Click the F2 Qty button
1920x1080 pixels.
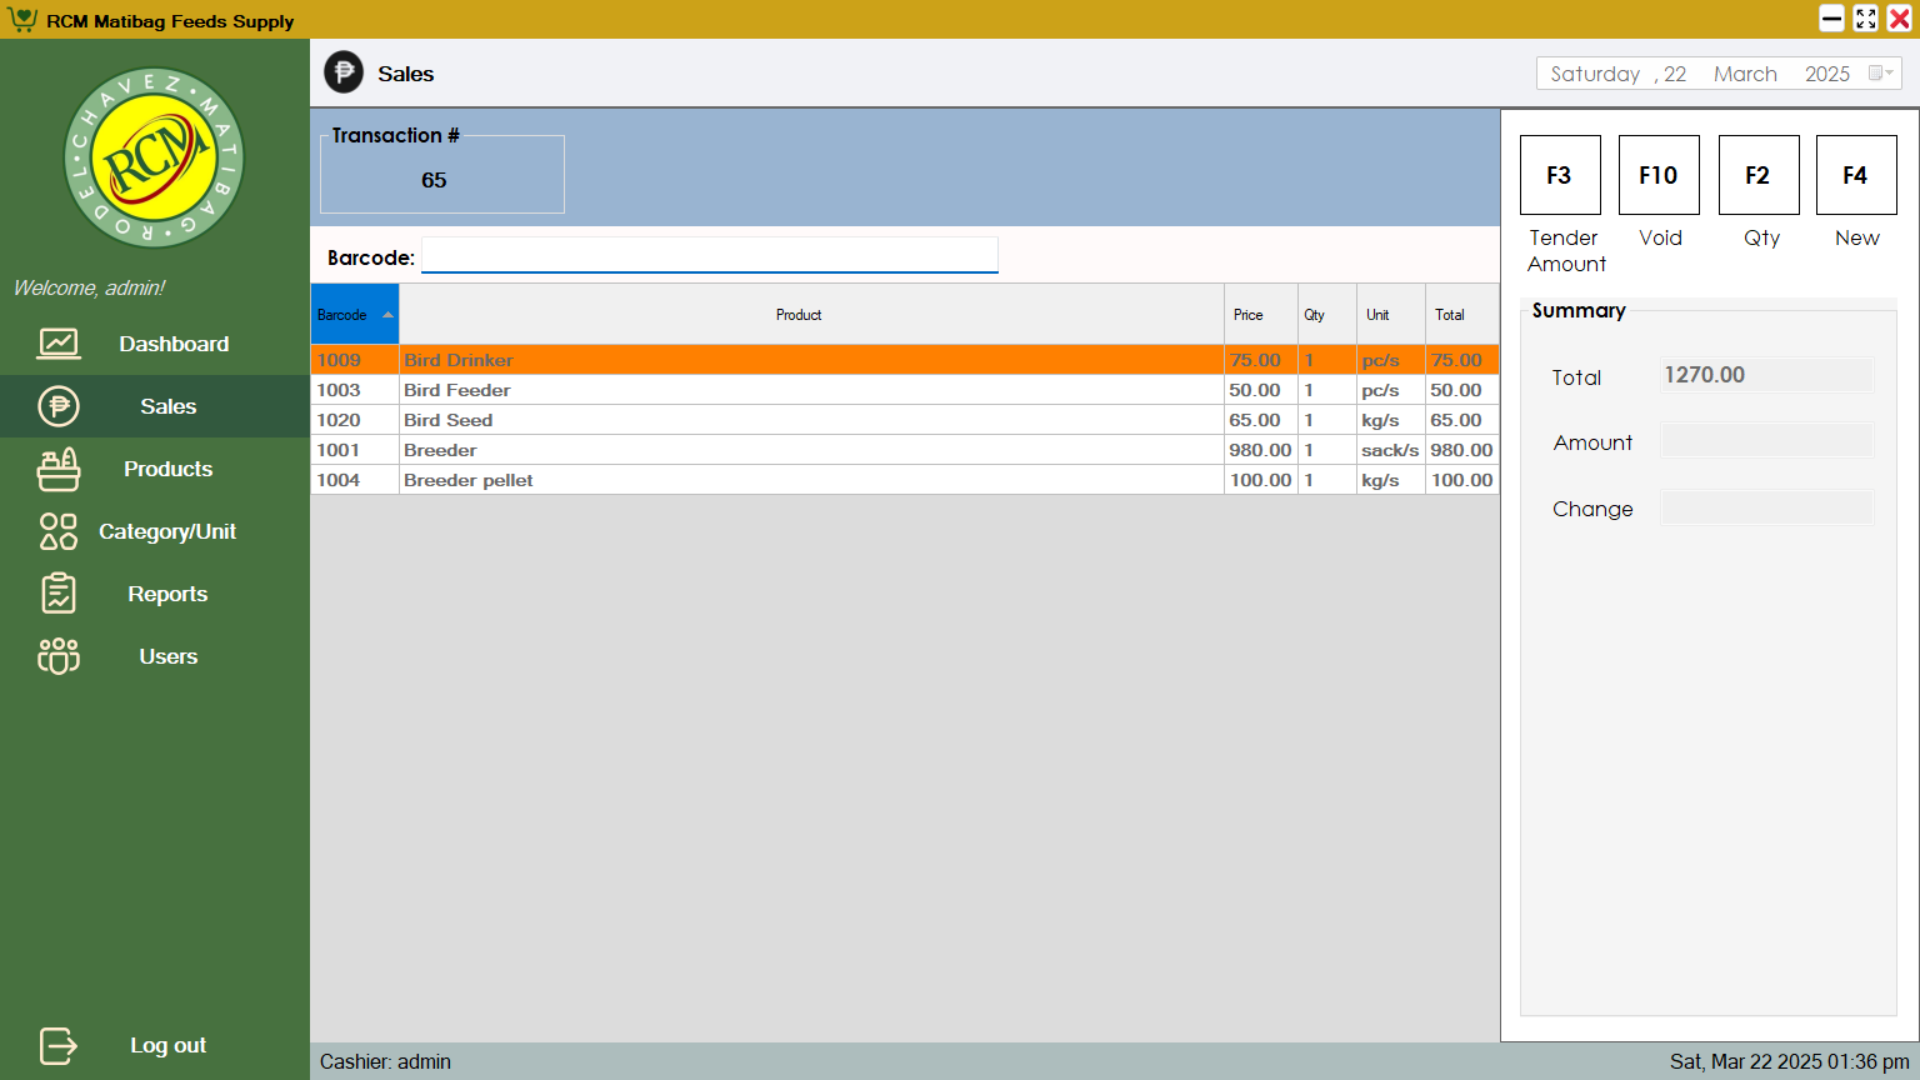point(1759,175)
